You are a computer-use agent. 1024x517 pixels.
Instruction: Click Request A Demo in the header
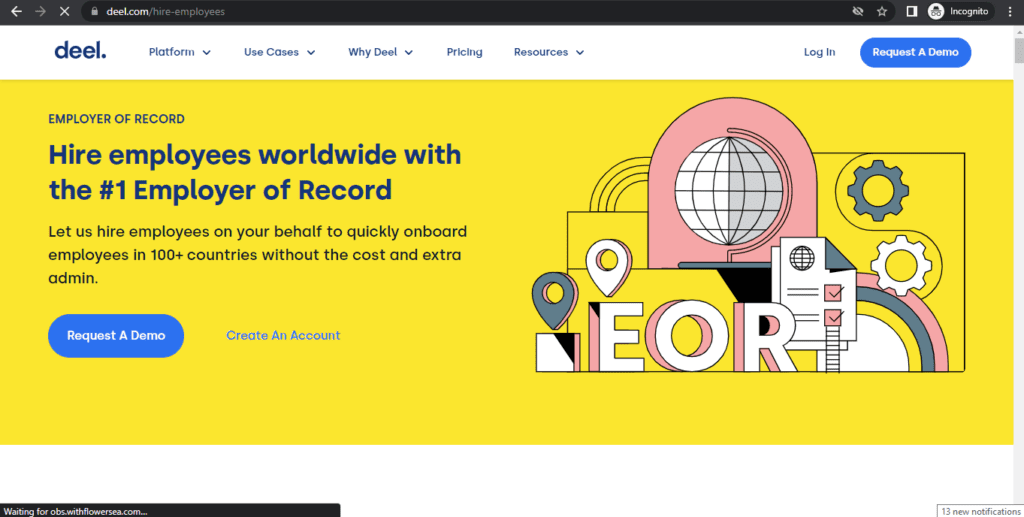(x=915, y=52)
